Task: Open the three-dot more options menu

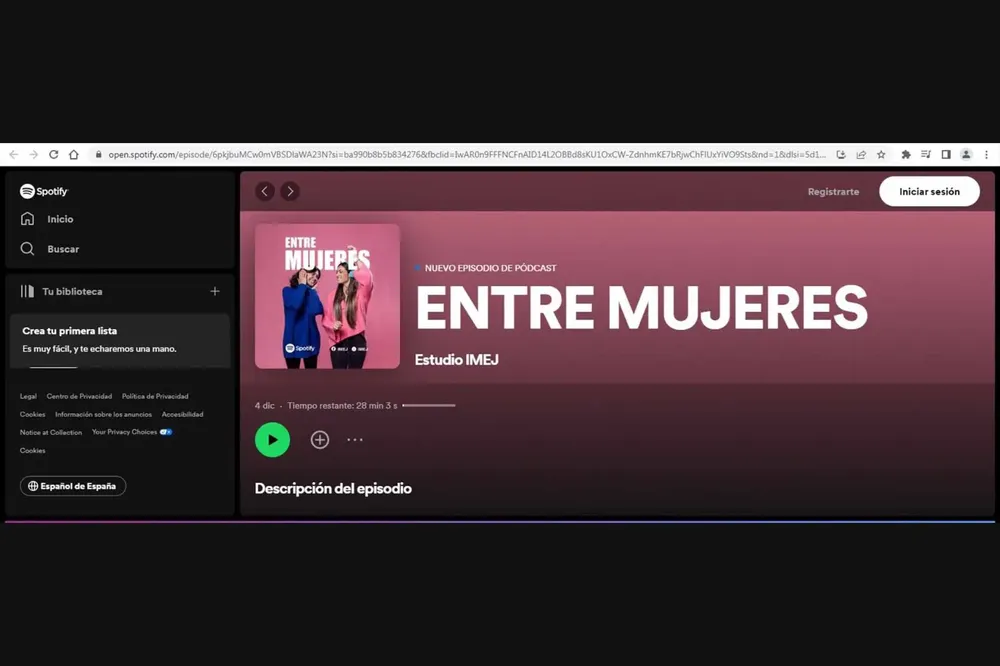Action: (355, 440)
